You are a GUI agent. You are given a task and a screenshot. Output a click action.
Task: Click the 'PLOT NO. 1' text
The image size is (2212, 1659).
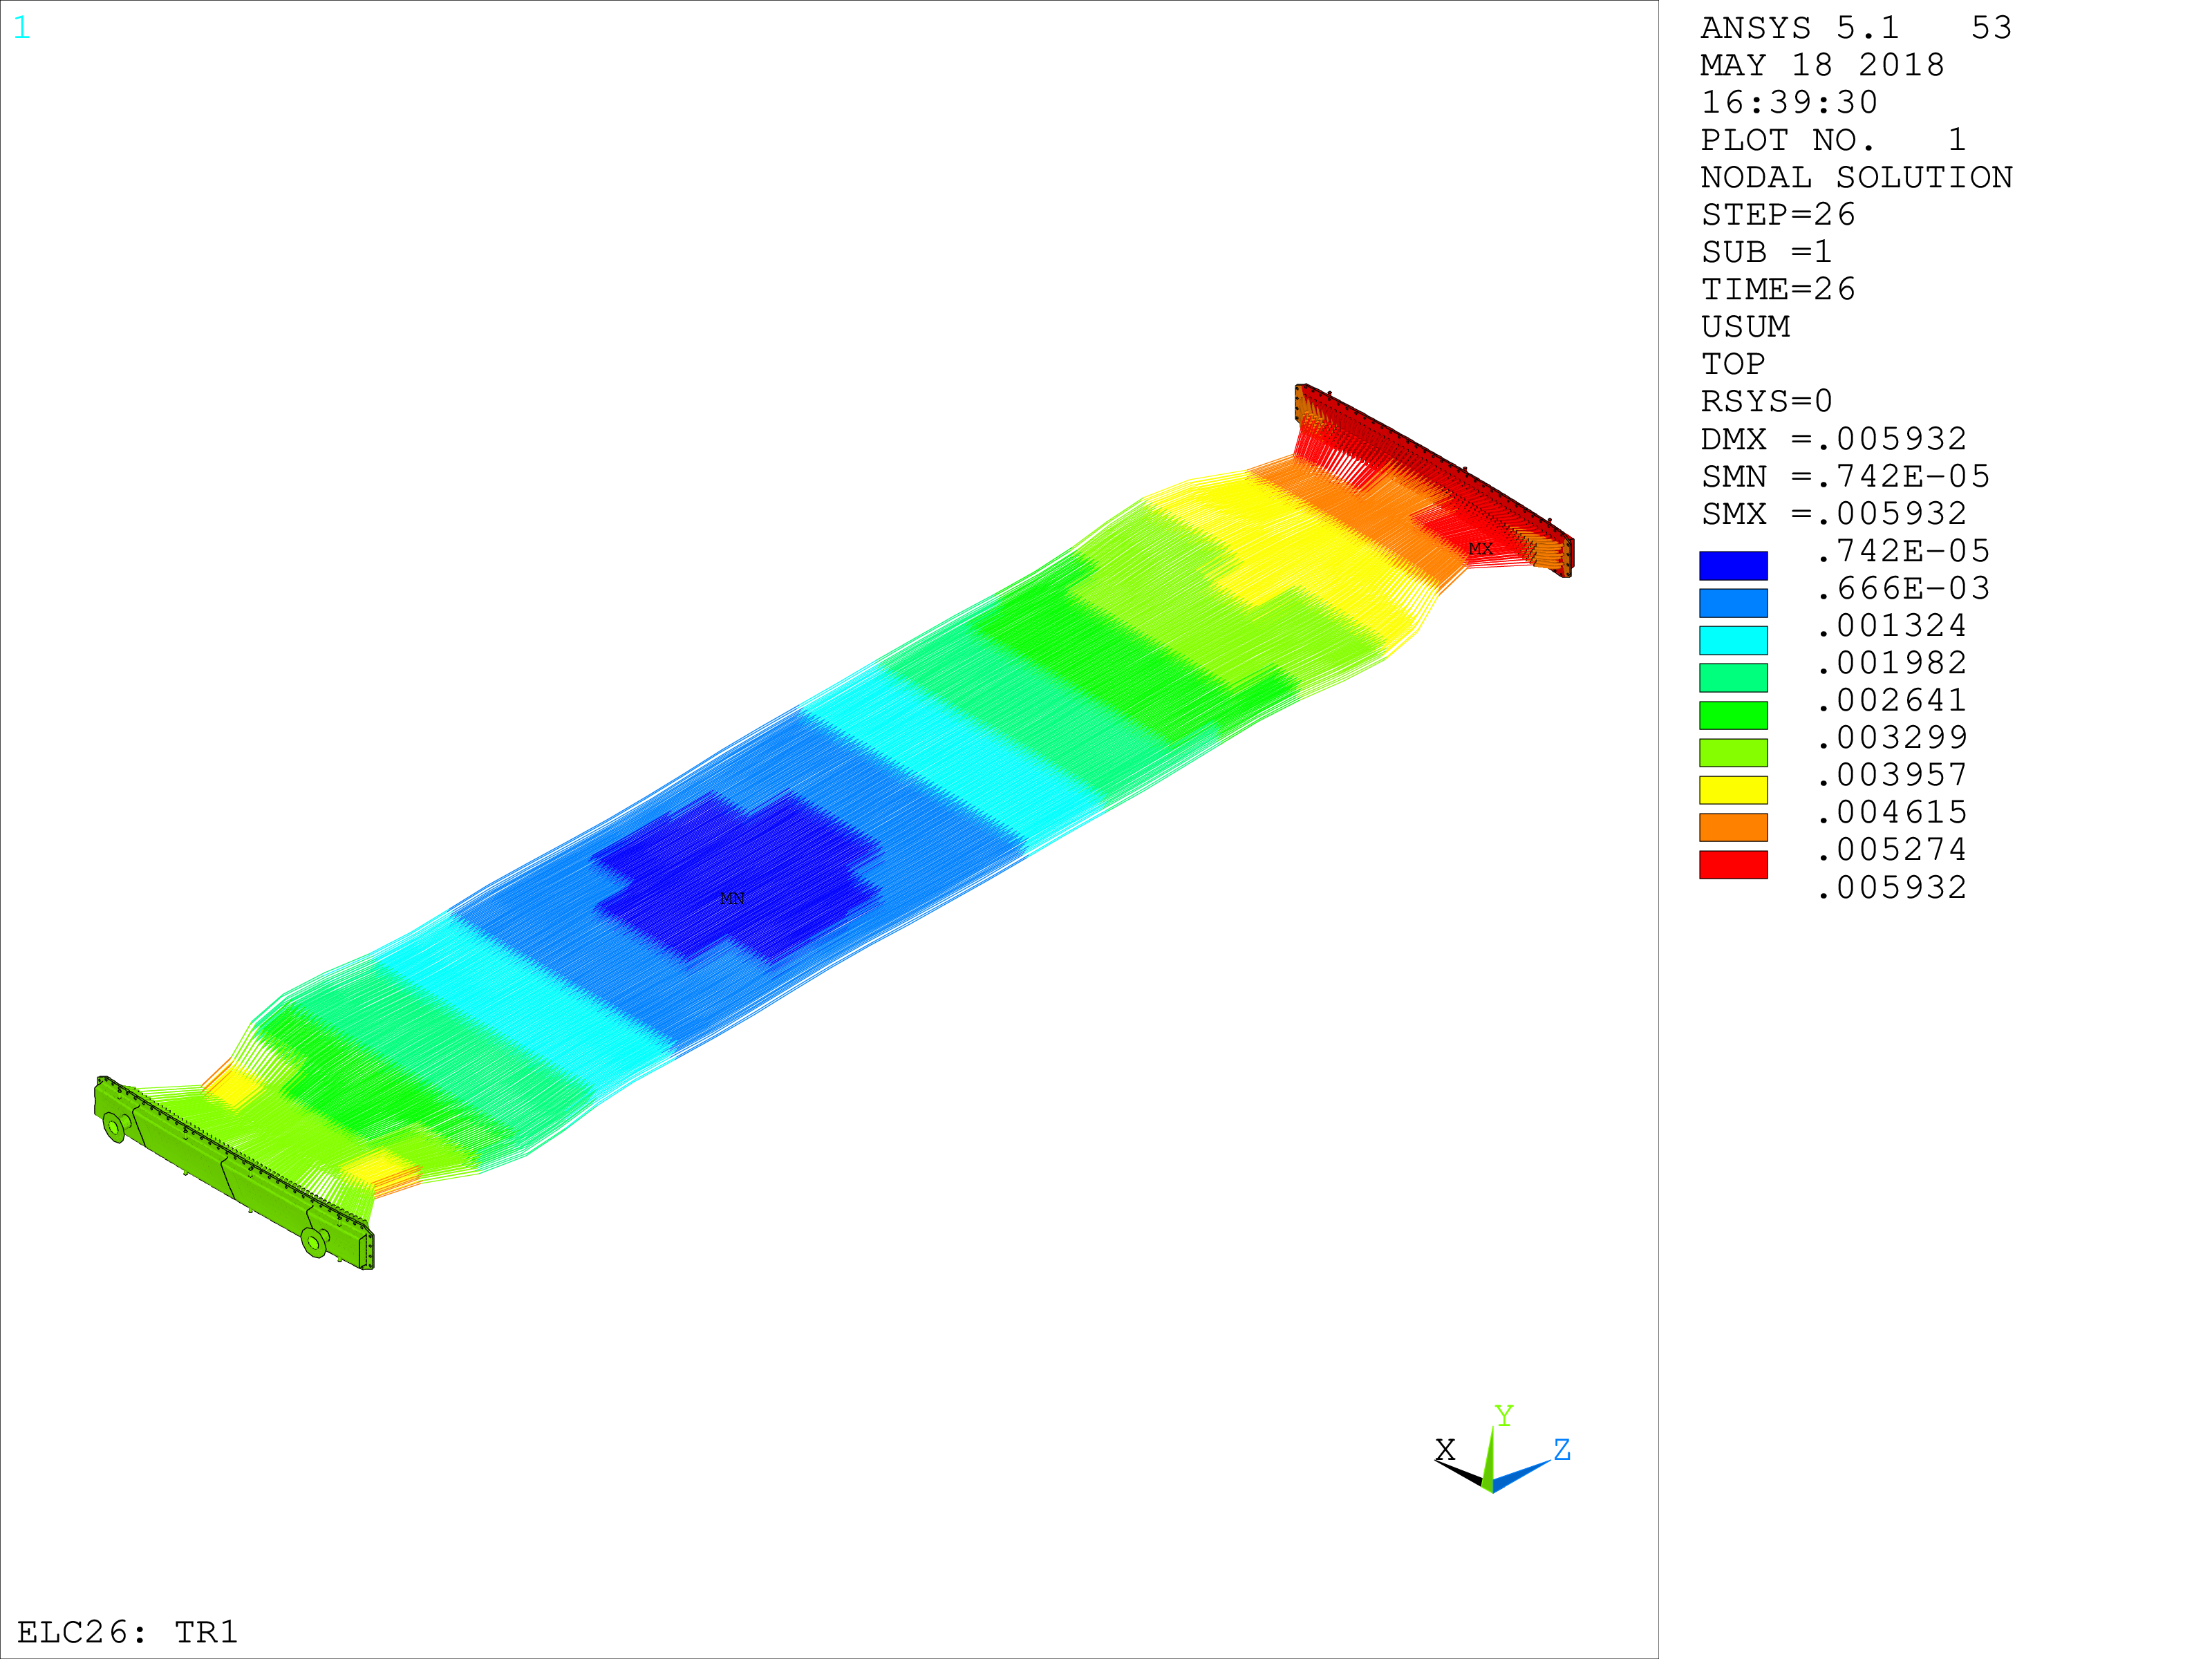[1834, 140]
